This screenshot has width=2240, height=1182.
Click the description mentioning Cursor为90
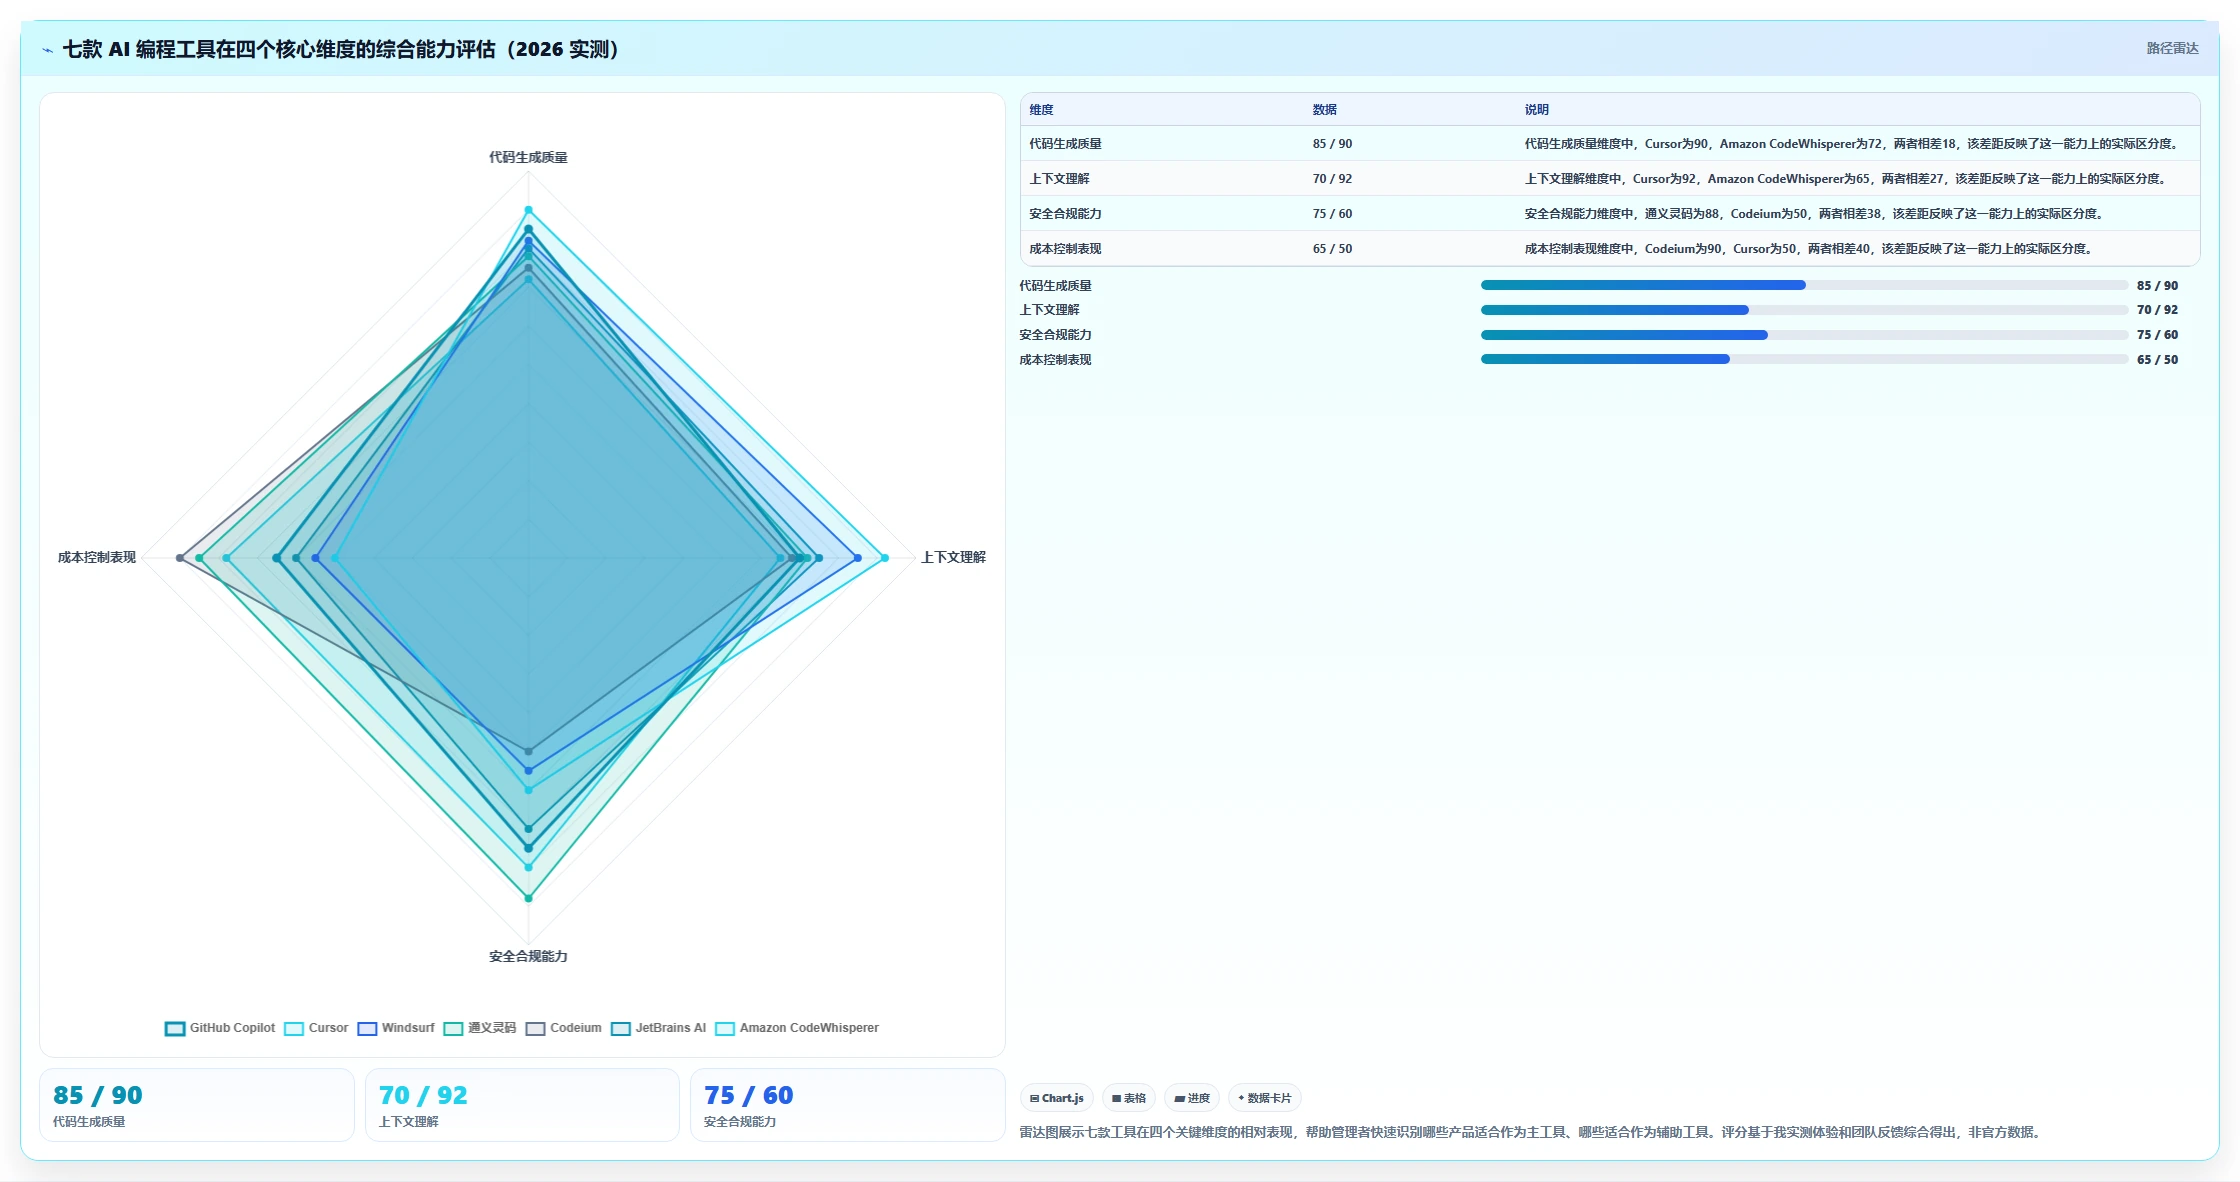pos(1853,144)
